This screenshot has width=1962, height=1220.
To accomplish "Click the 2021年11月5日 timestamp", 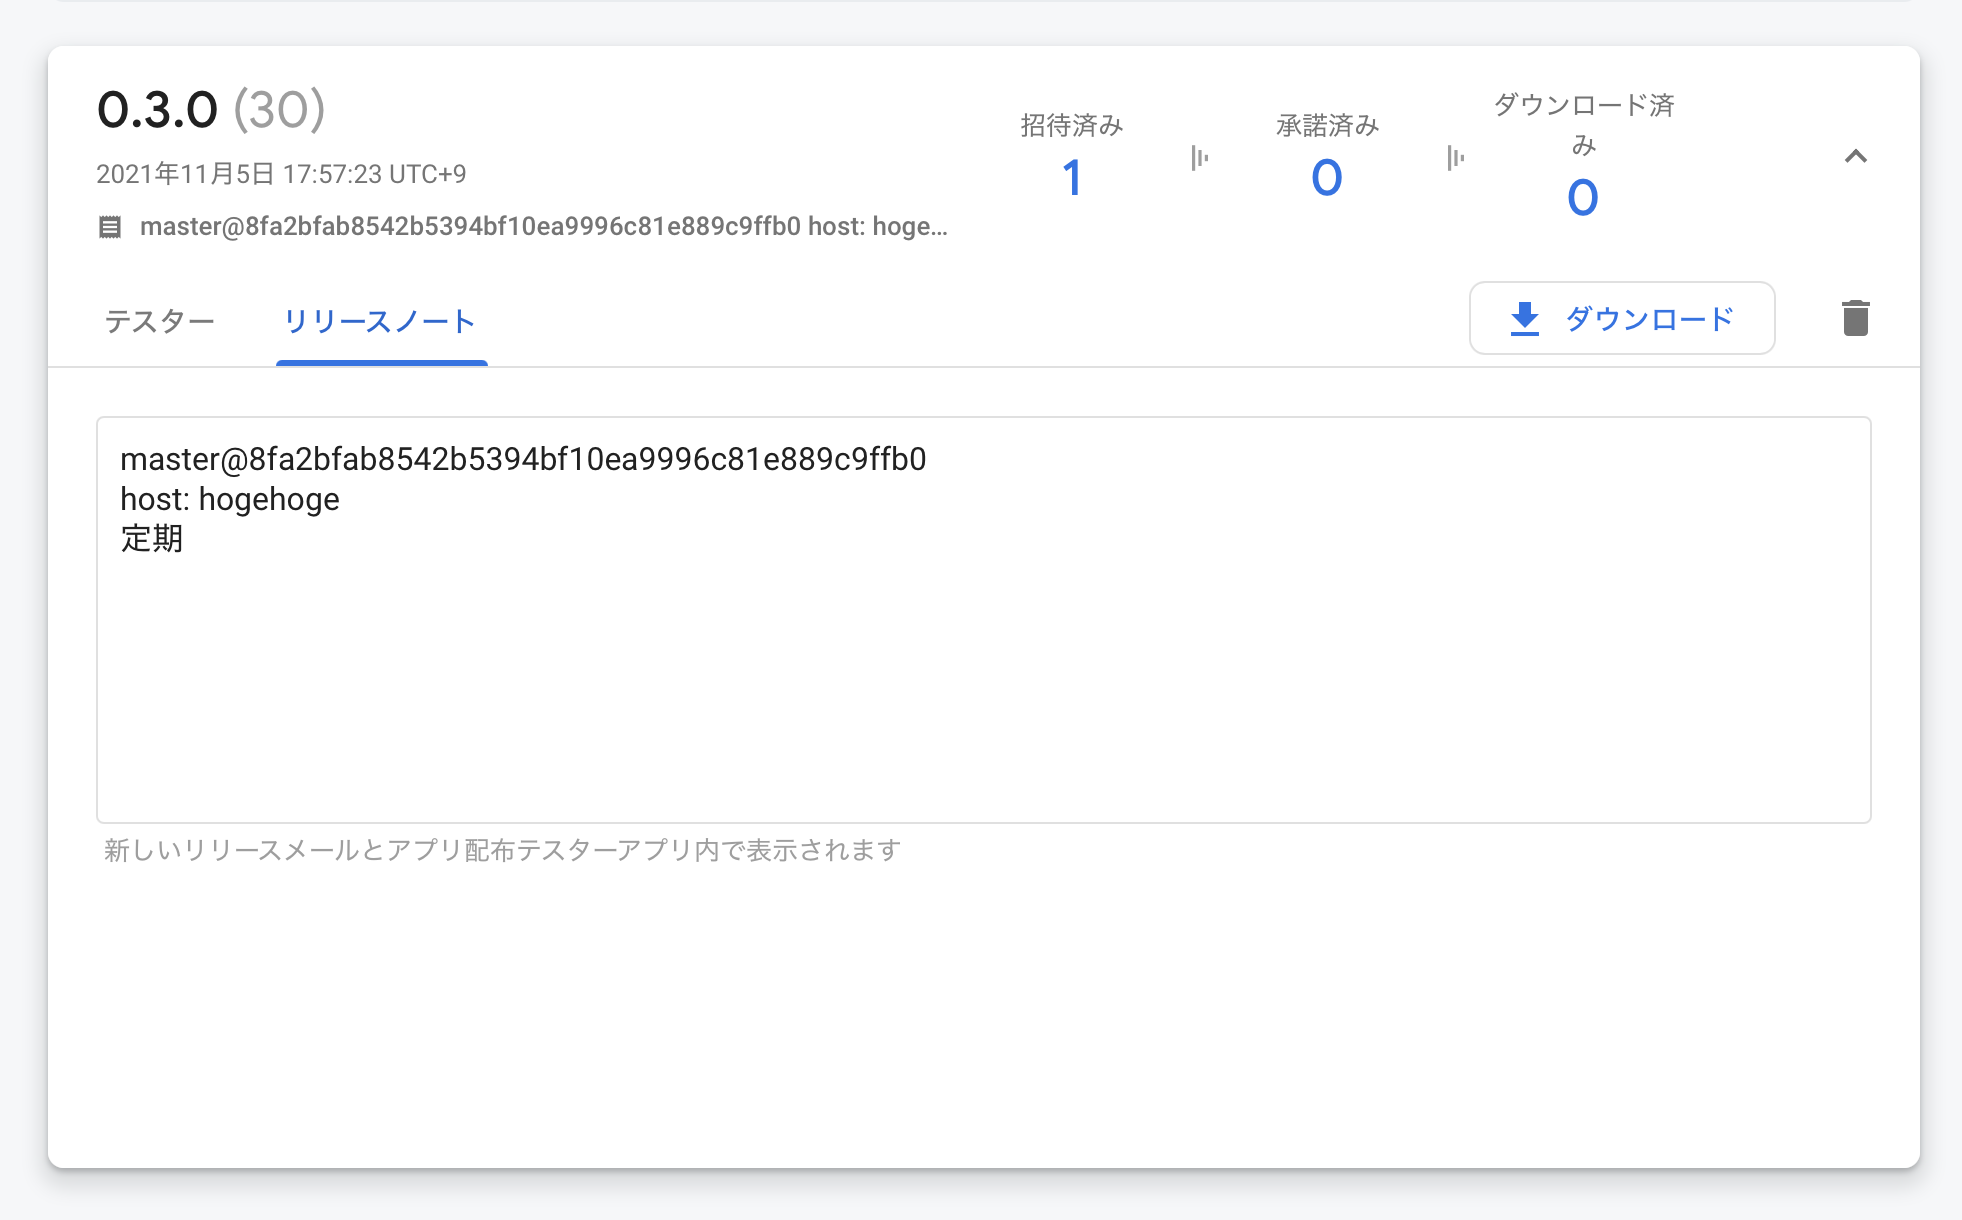I will [x=281, y=174].
